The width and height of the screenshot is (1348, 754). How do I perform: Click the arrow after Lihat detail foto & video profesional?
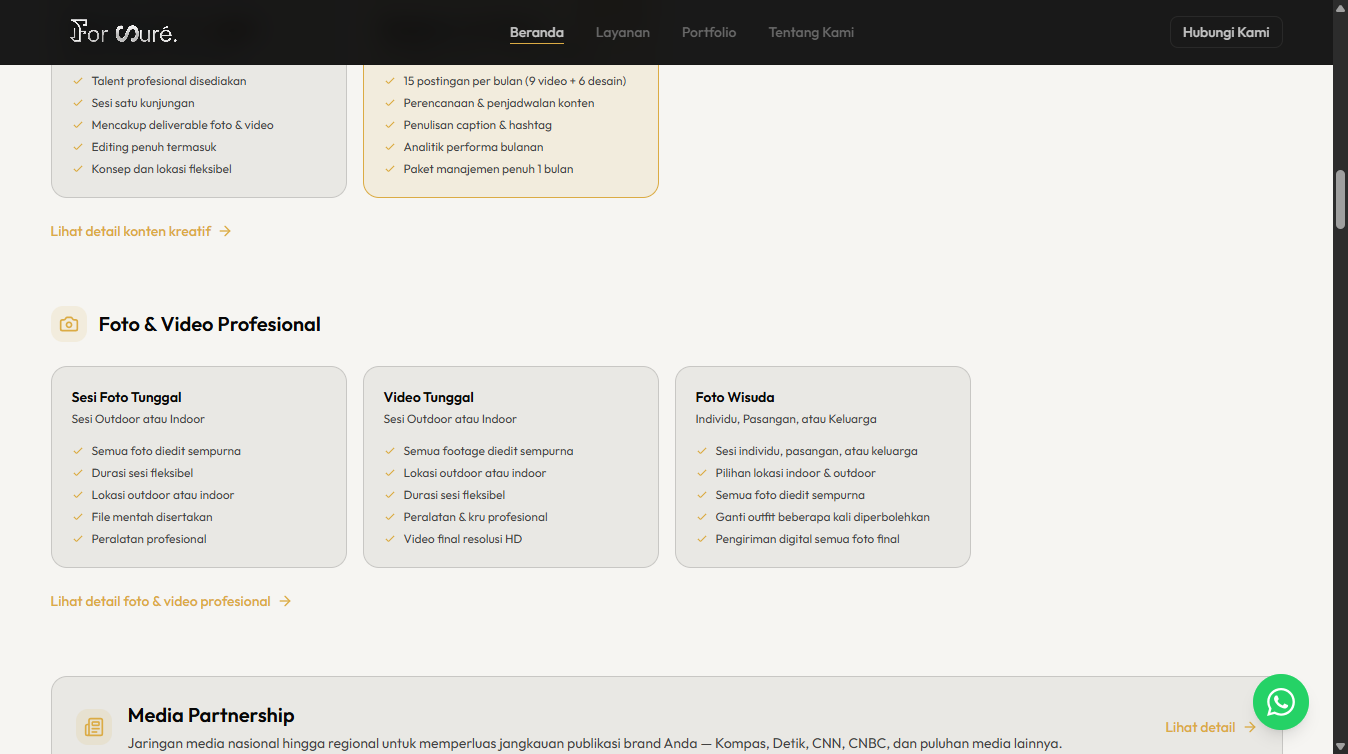285,601
